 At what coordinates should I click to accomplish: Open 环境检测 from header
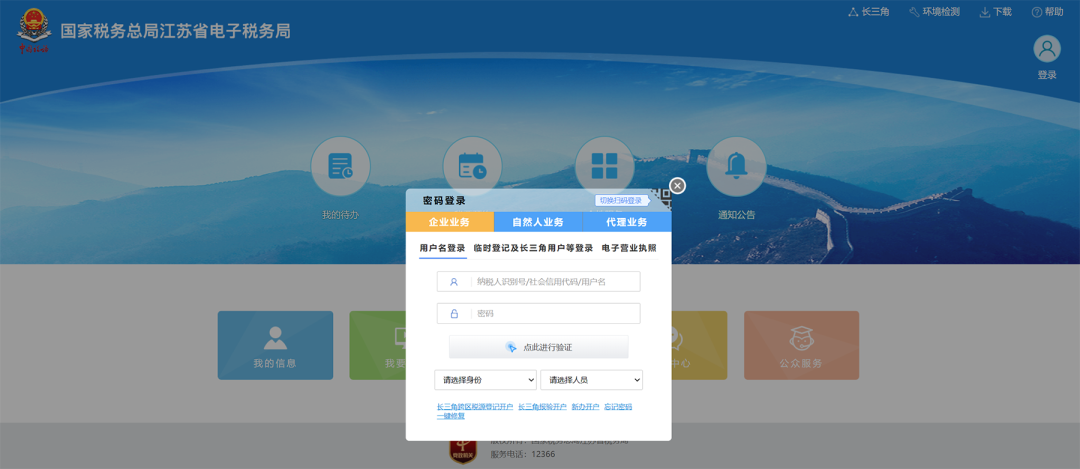941,12
